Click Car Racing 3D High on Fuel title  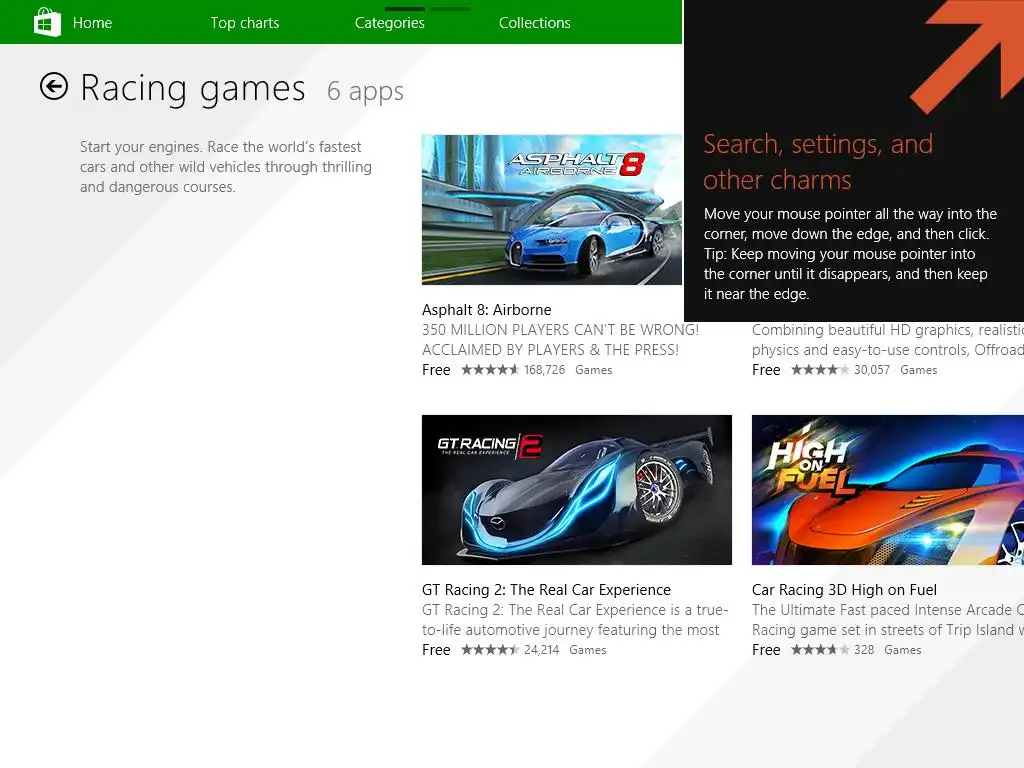tap(844, 590)
